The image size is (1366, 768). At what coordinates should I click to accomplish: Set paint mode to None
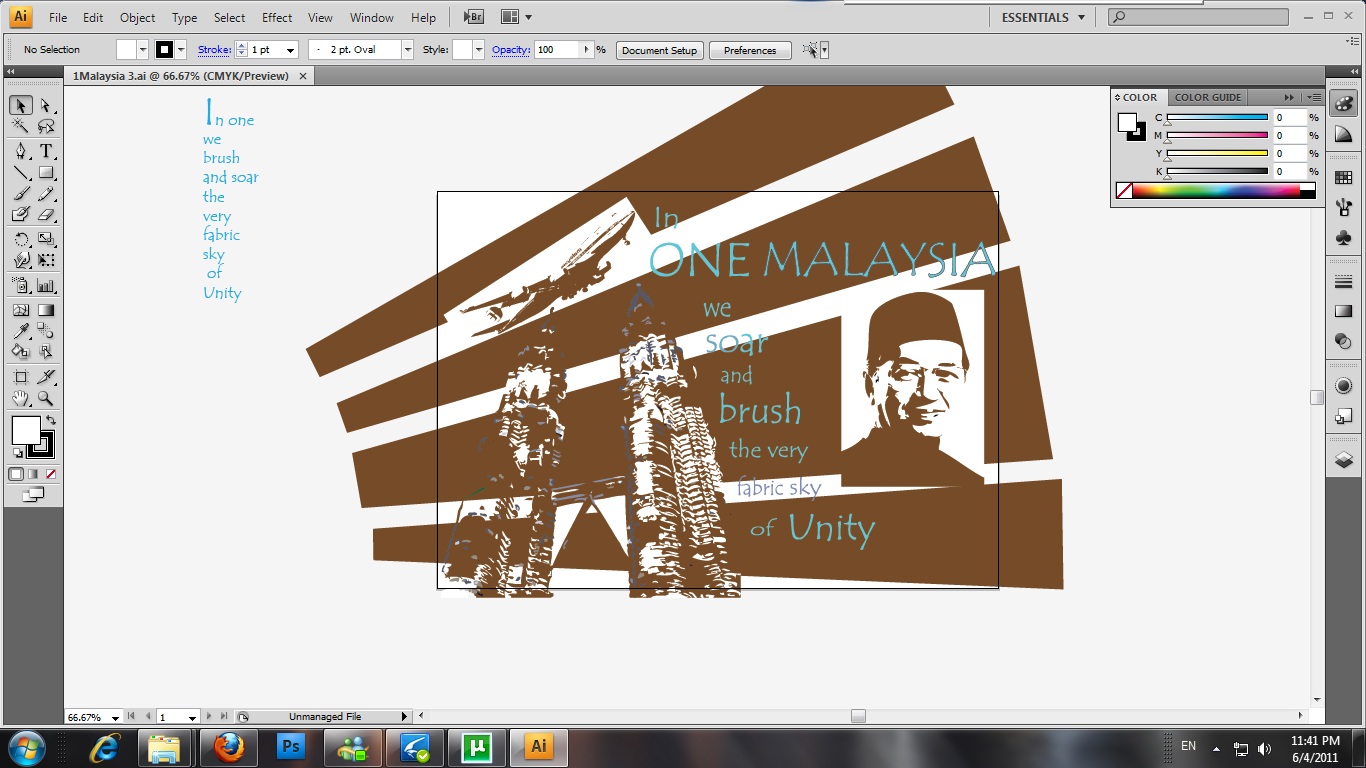coord(50,474)
